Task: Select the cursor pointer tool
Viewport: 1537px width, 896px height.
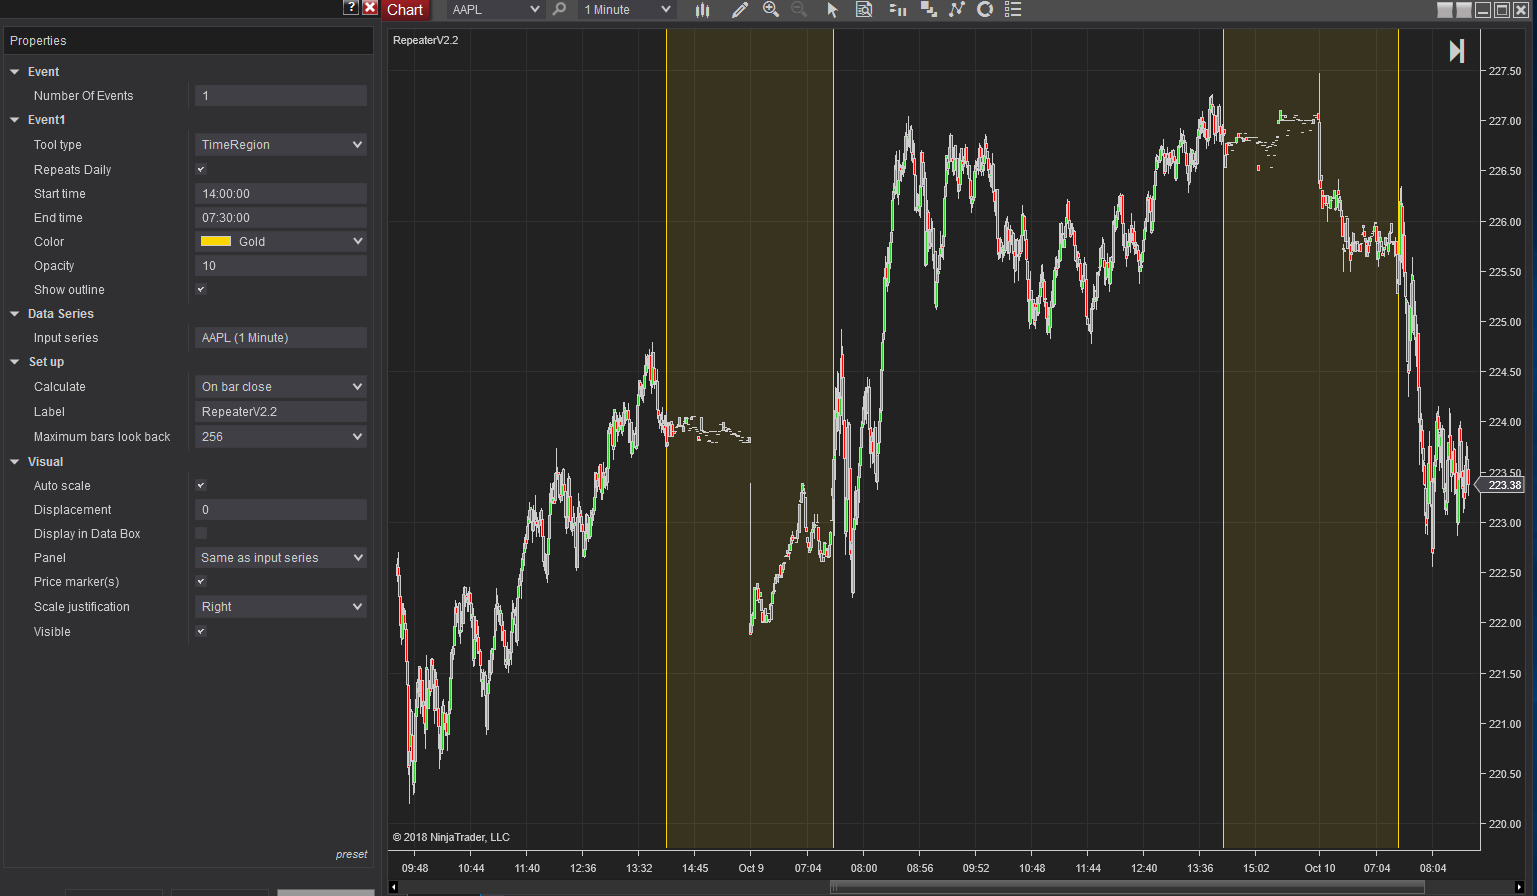Action: [x=832, y=9]
